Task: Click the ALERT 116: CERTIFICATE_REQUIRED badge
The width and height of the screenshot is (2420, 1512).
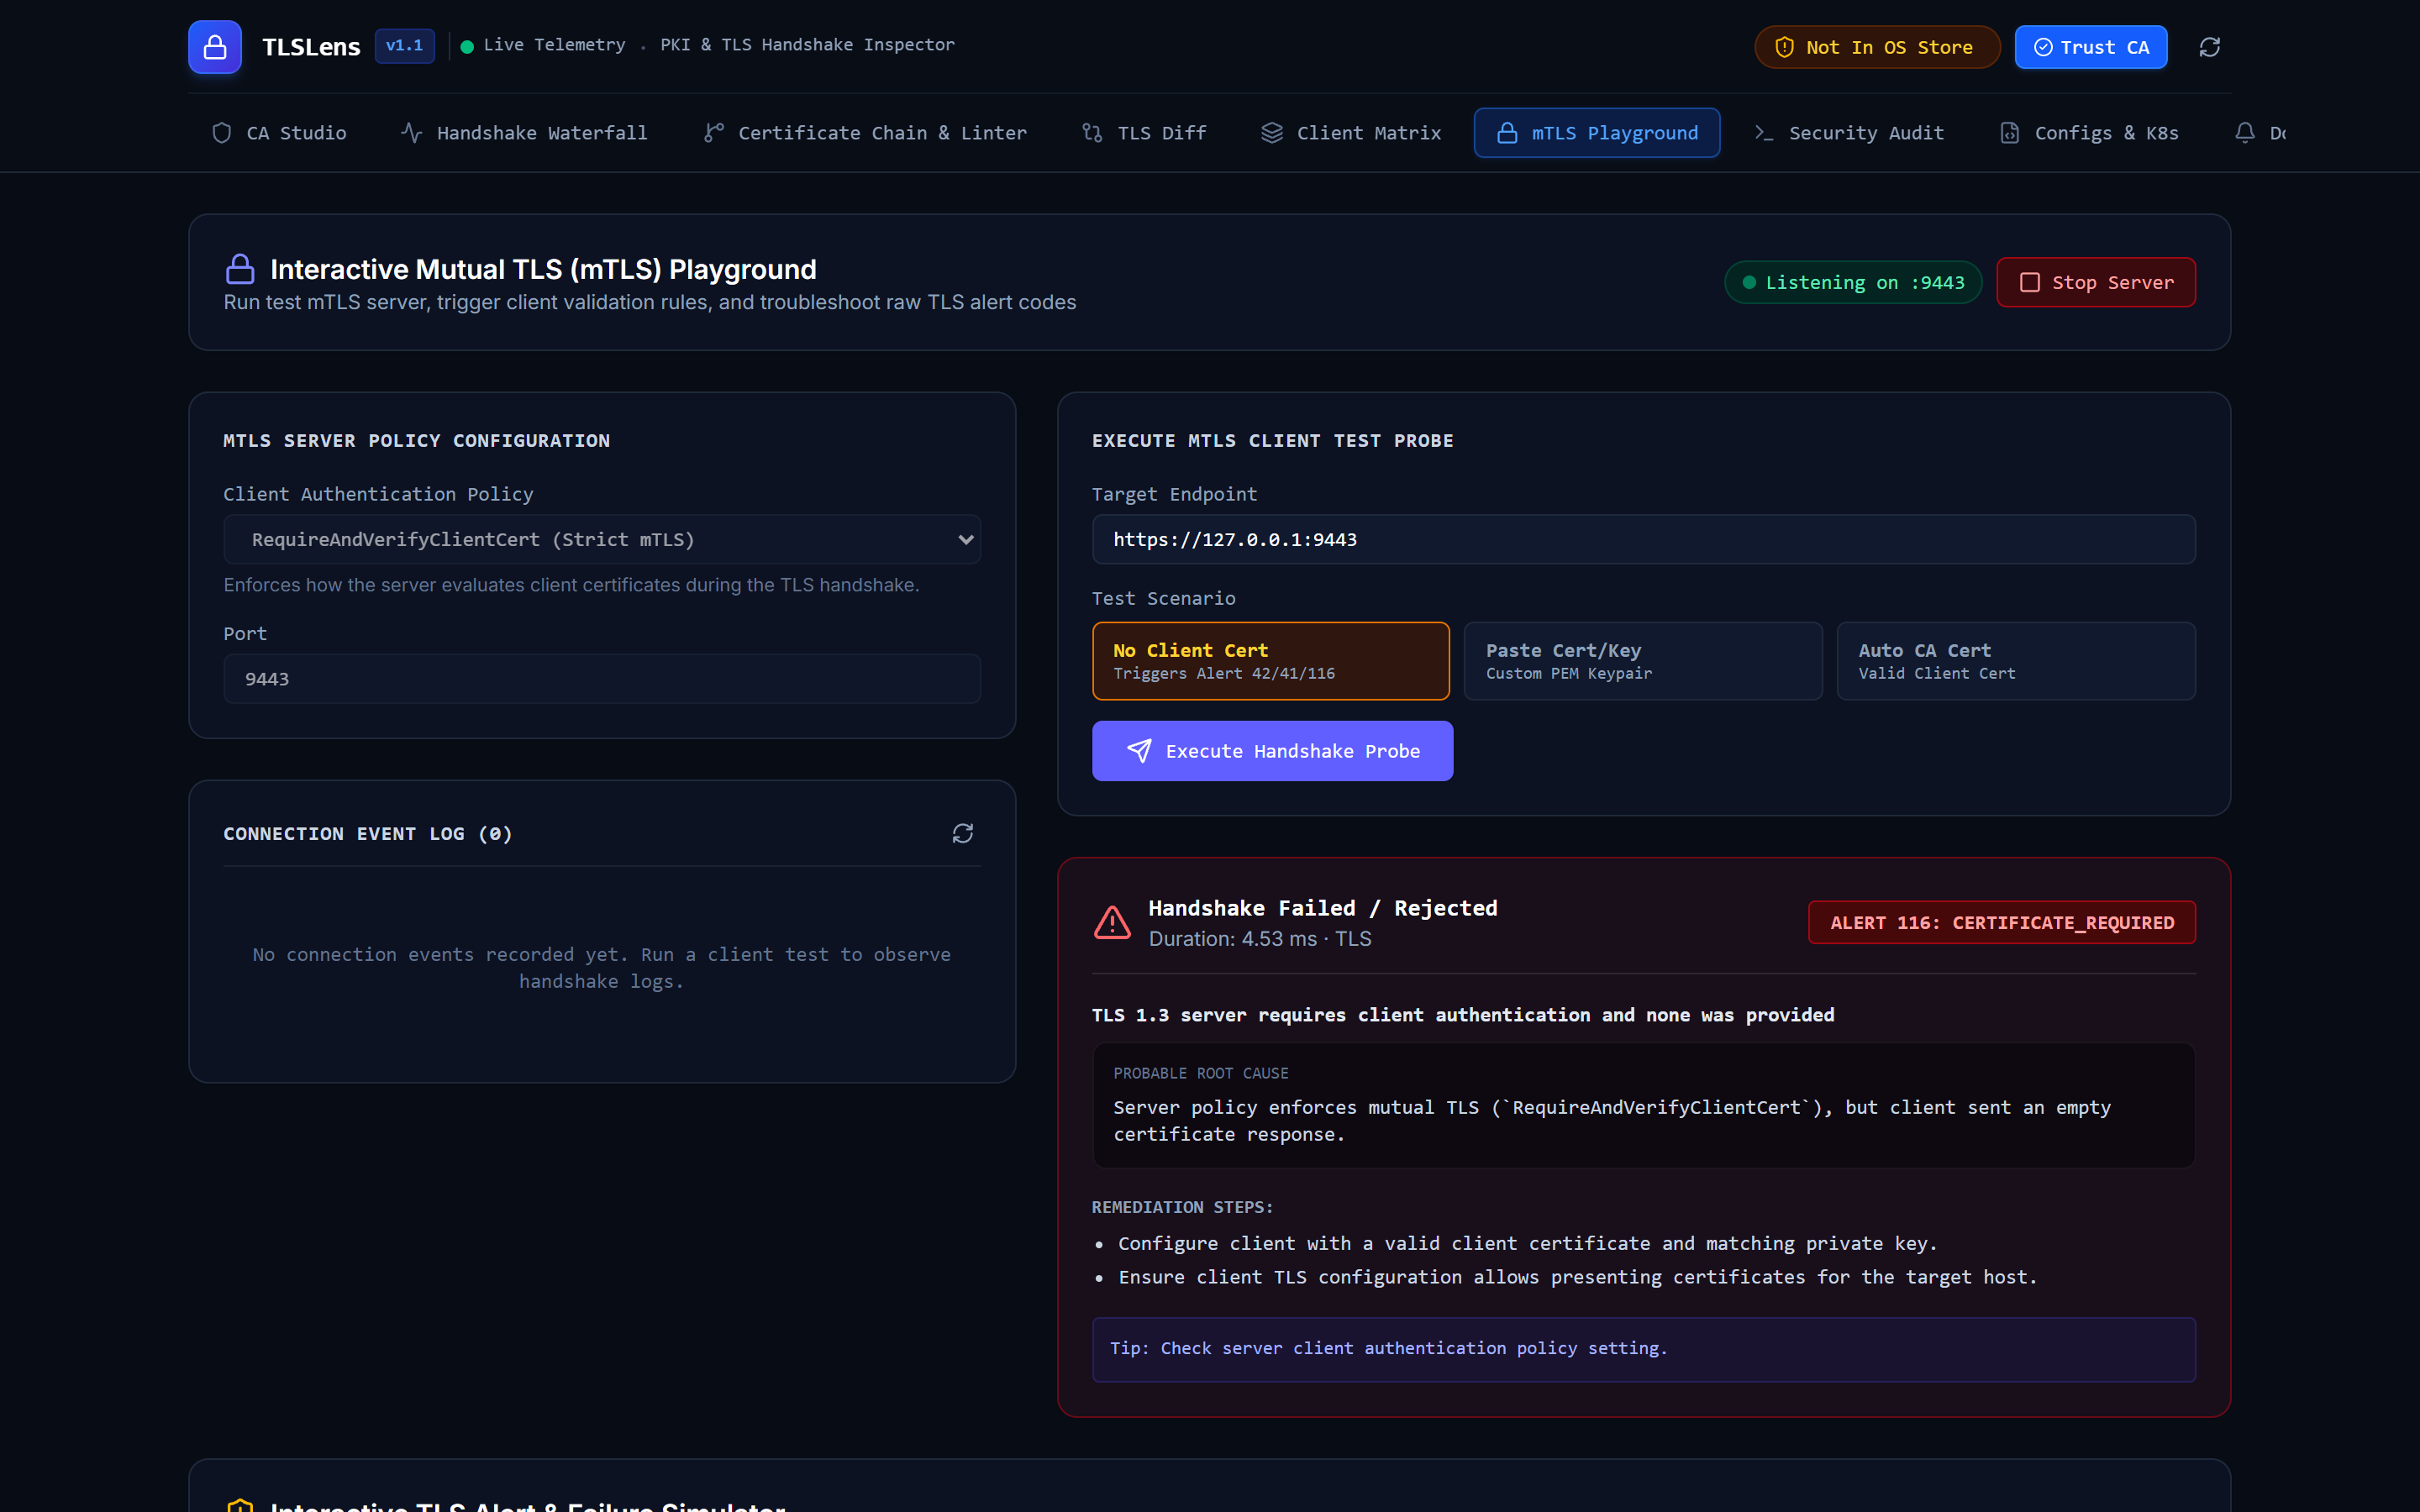Action: 2002,922
